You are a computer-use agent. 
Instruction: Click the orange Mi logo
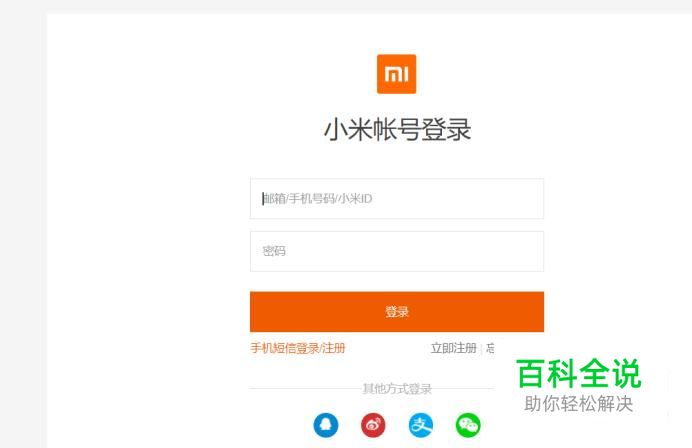pos(396,74)
